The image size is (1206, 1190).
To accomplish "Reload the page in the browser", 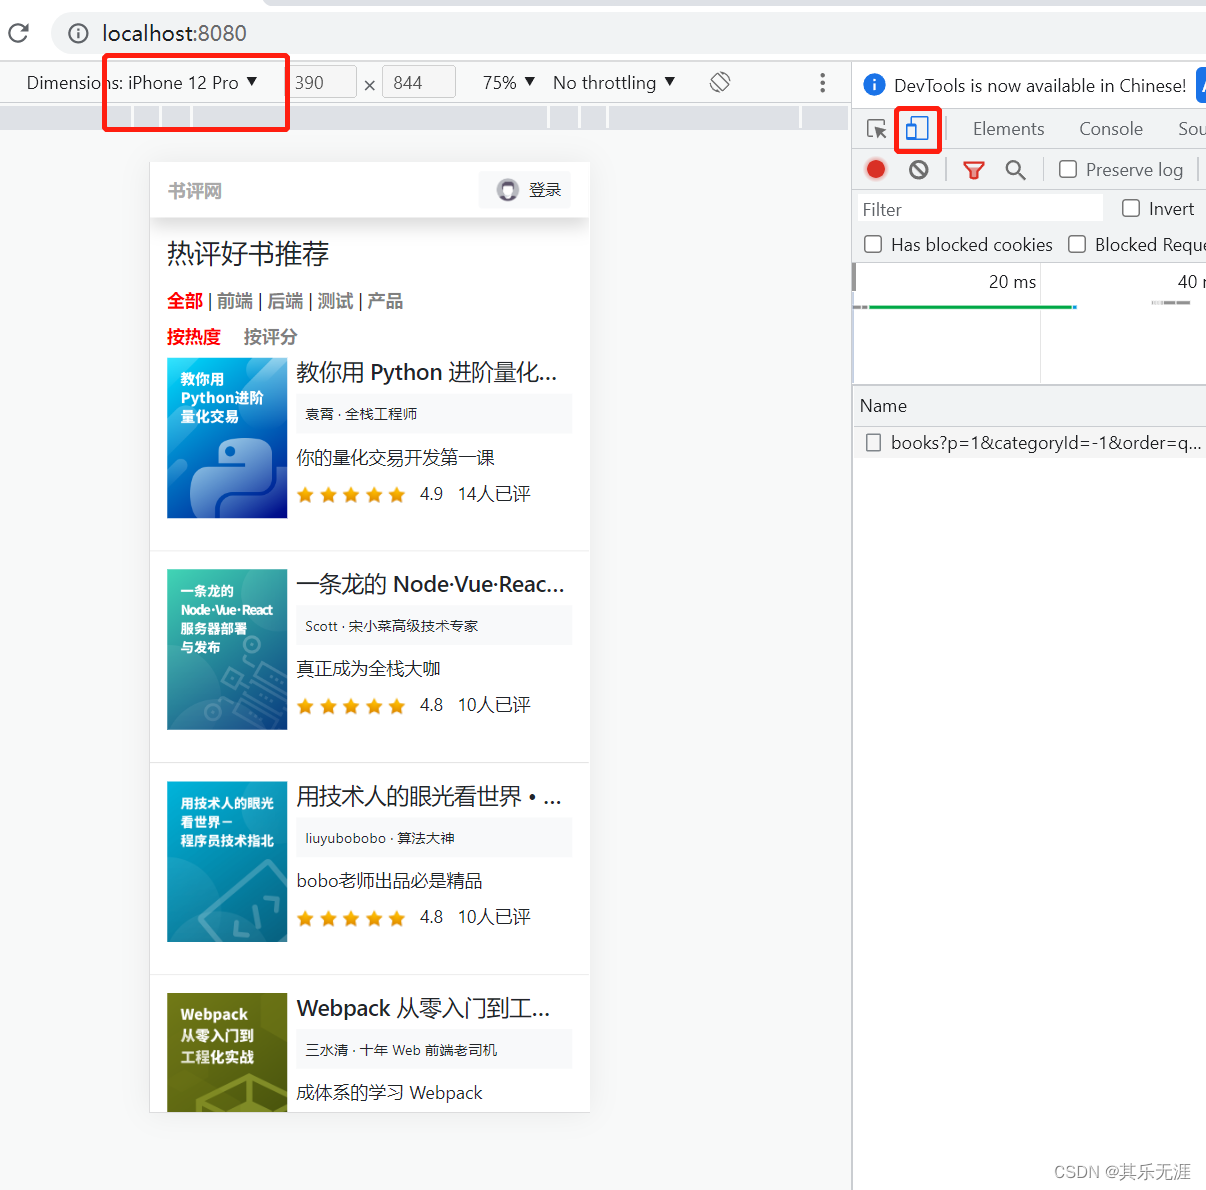I will 18,32.
